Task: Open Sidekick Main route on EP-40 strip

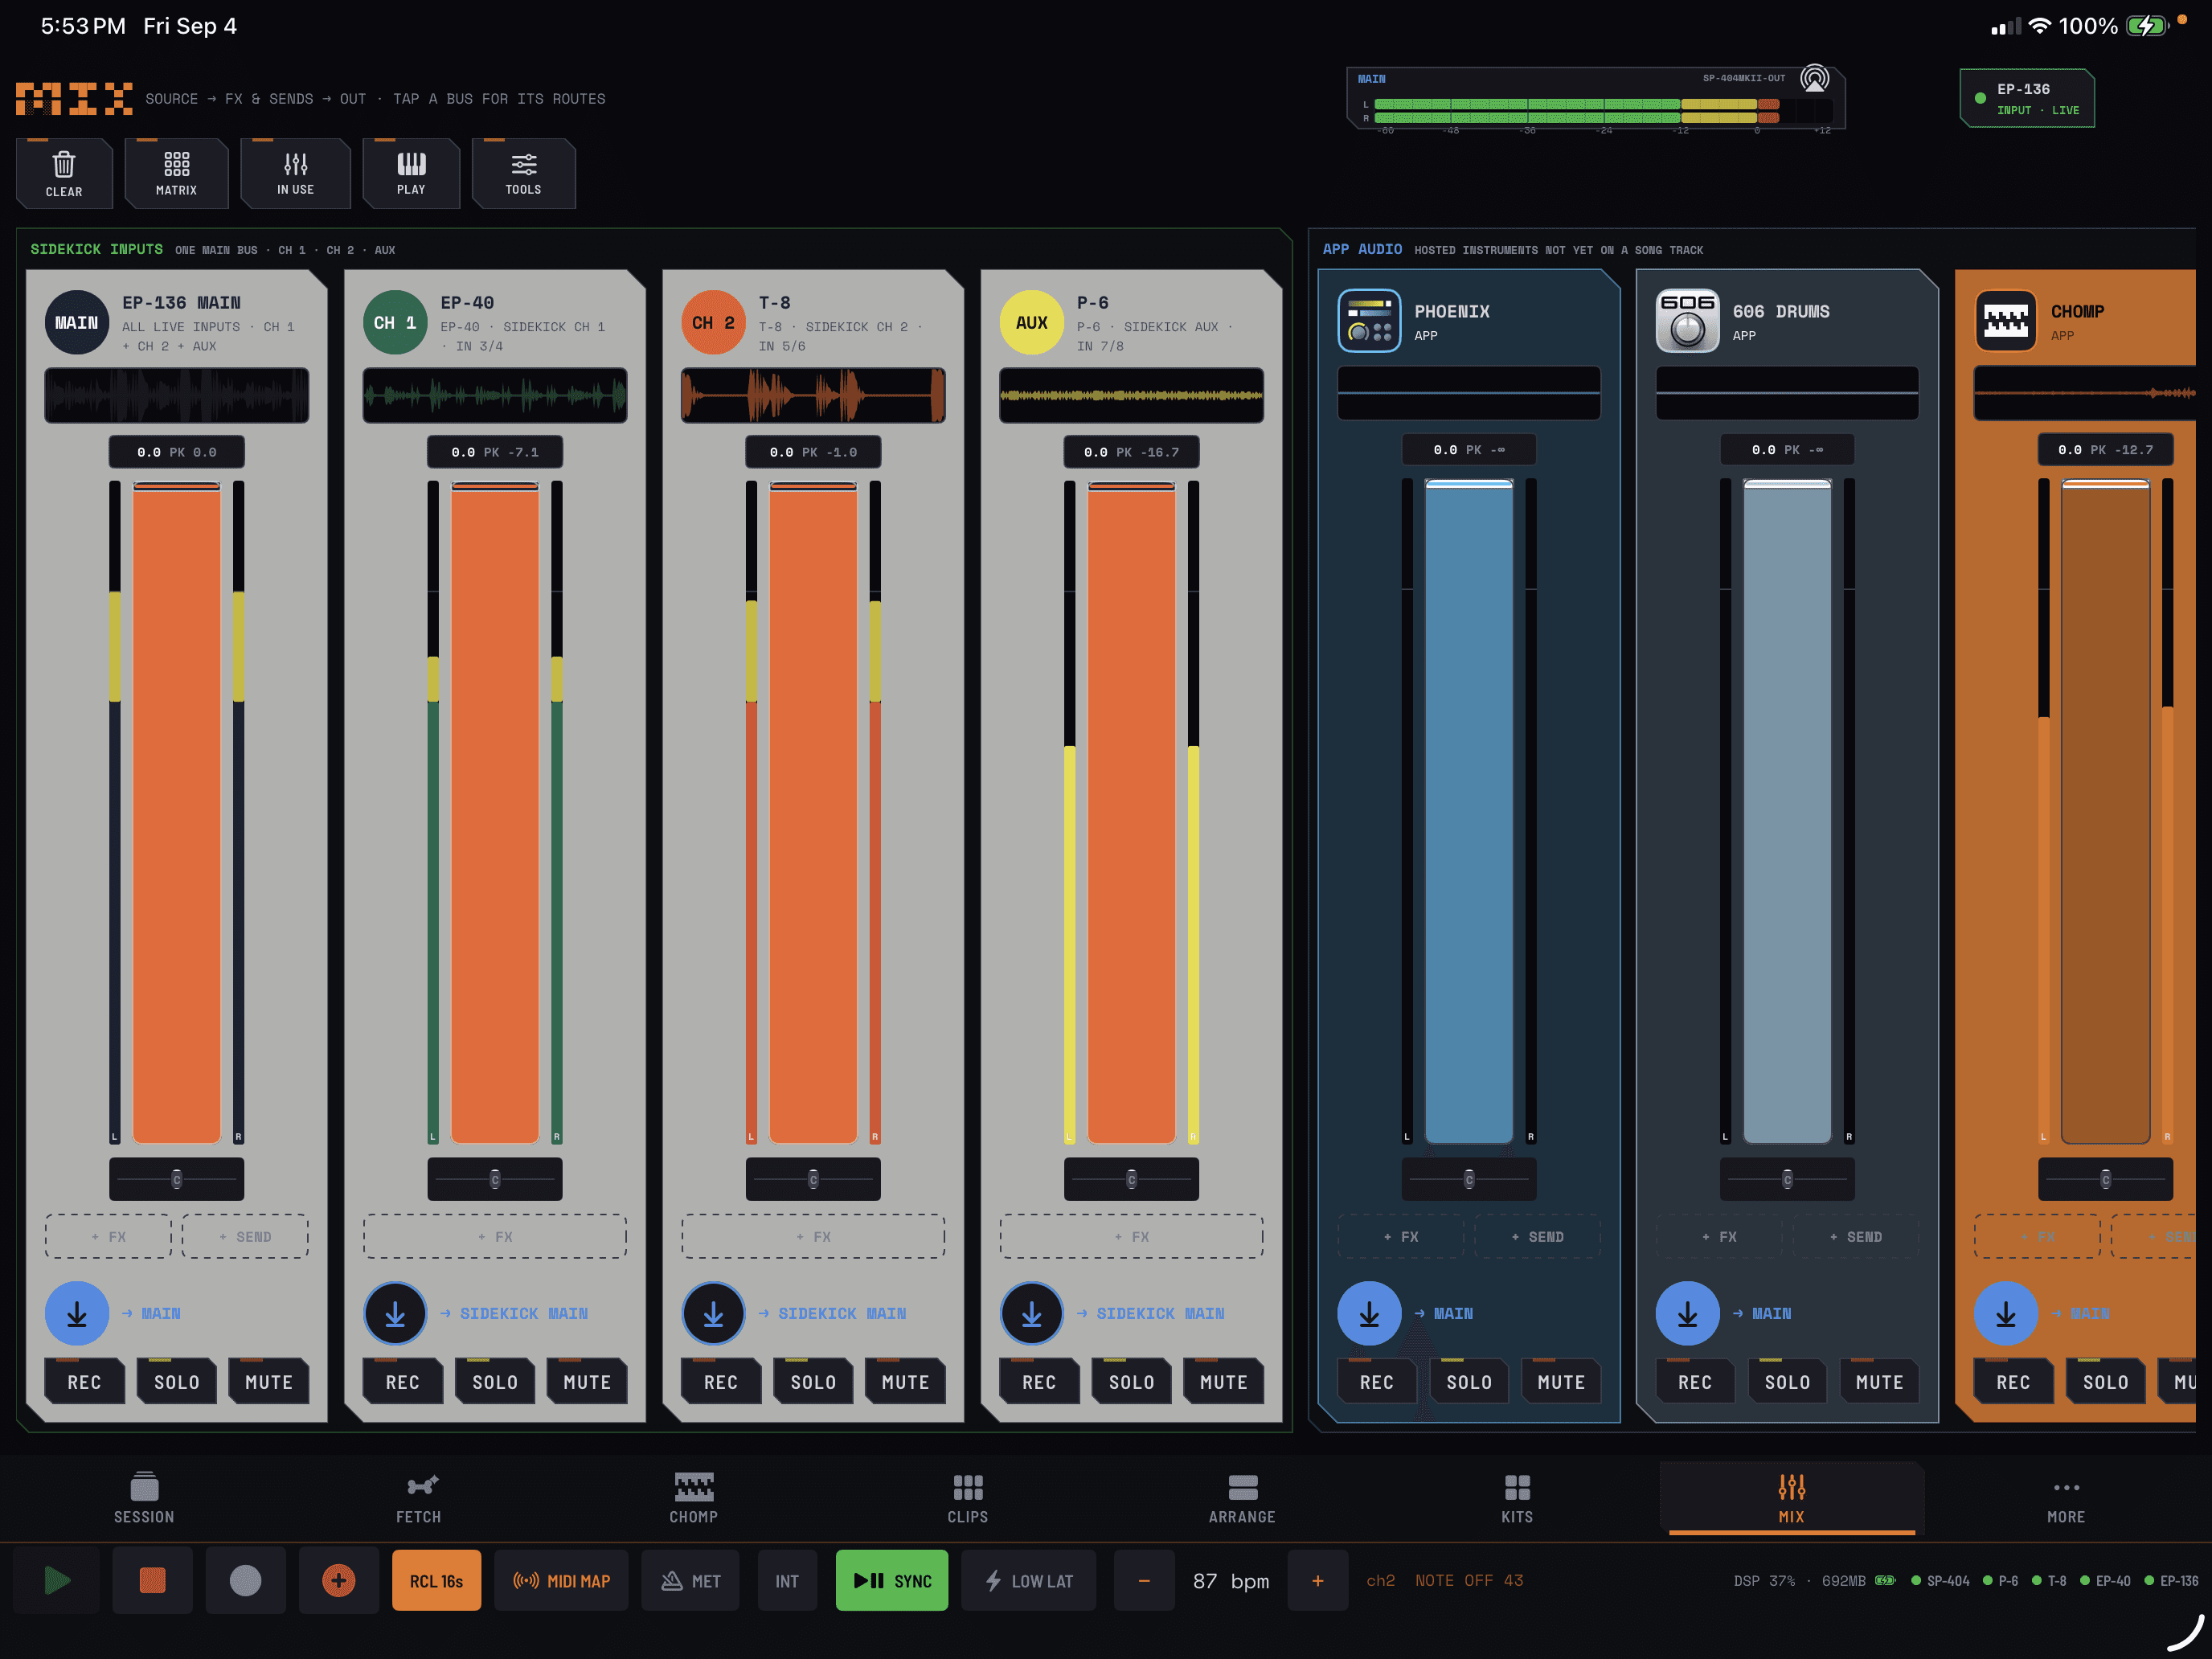Action: pos(514,1313)
